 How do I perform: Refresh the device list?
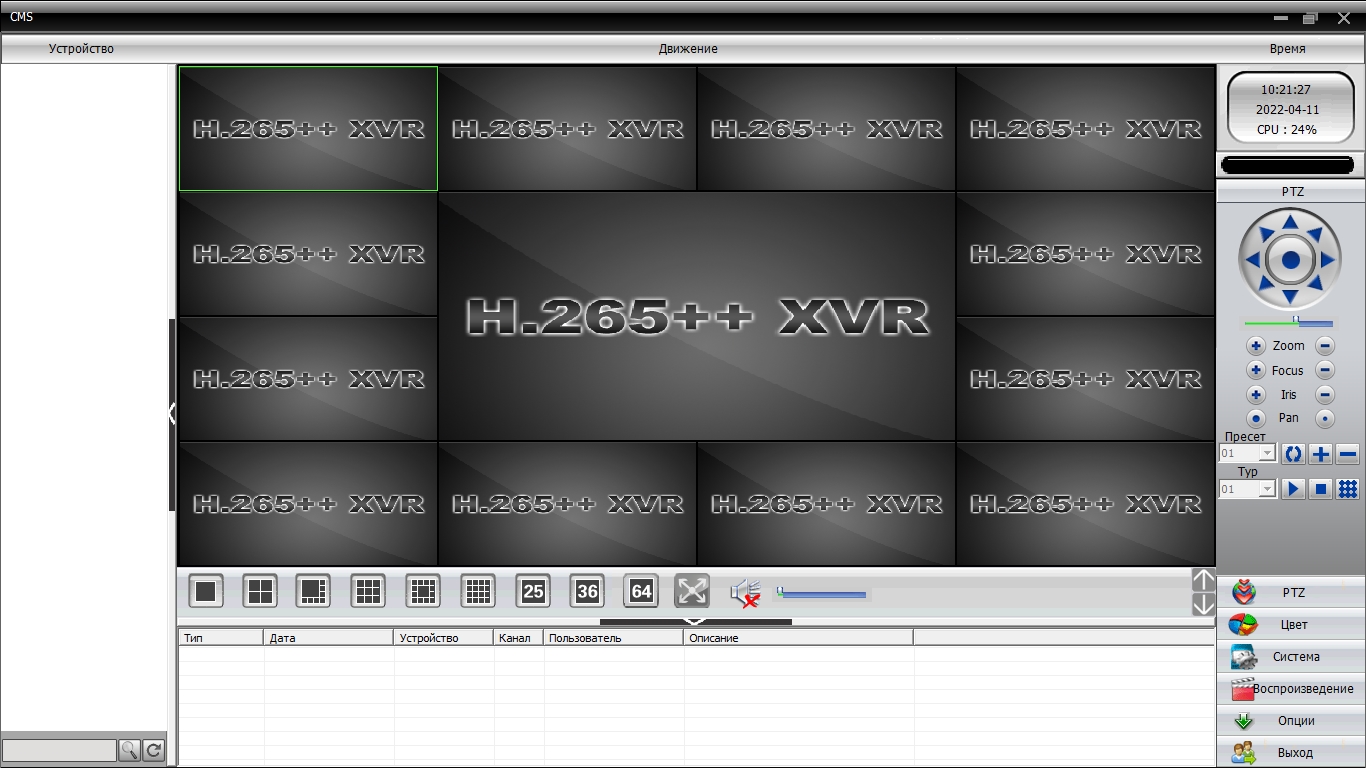click(x=154, y=750)
